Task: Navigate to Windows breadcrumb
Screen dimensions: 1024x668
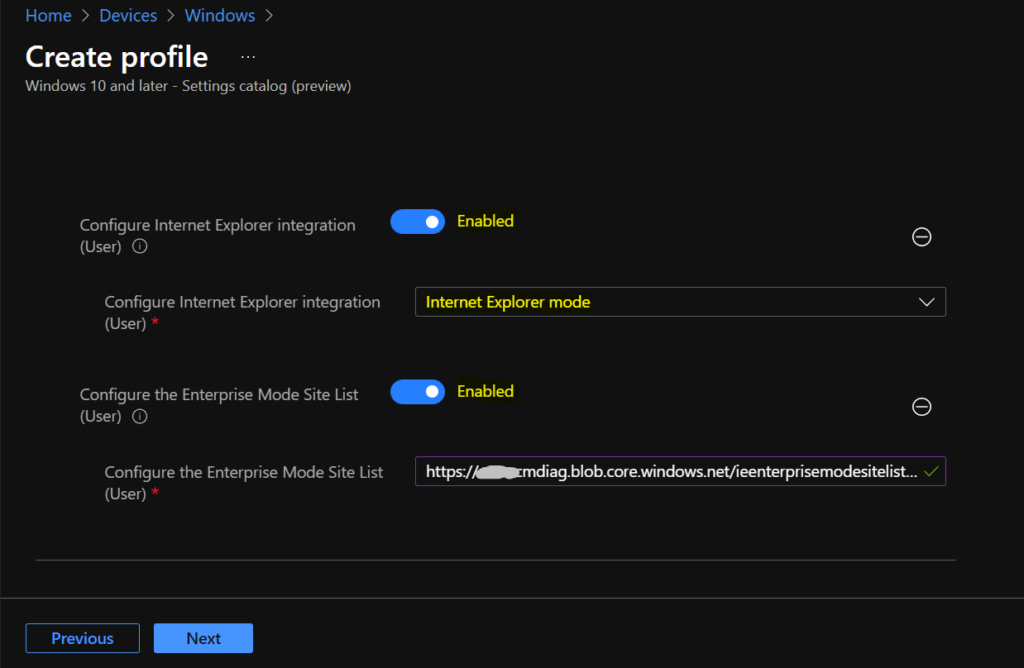Action: 219,16
